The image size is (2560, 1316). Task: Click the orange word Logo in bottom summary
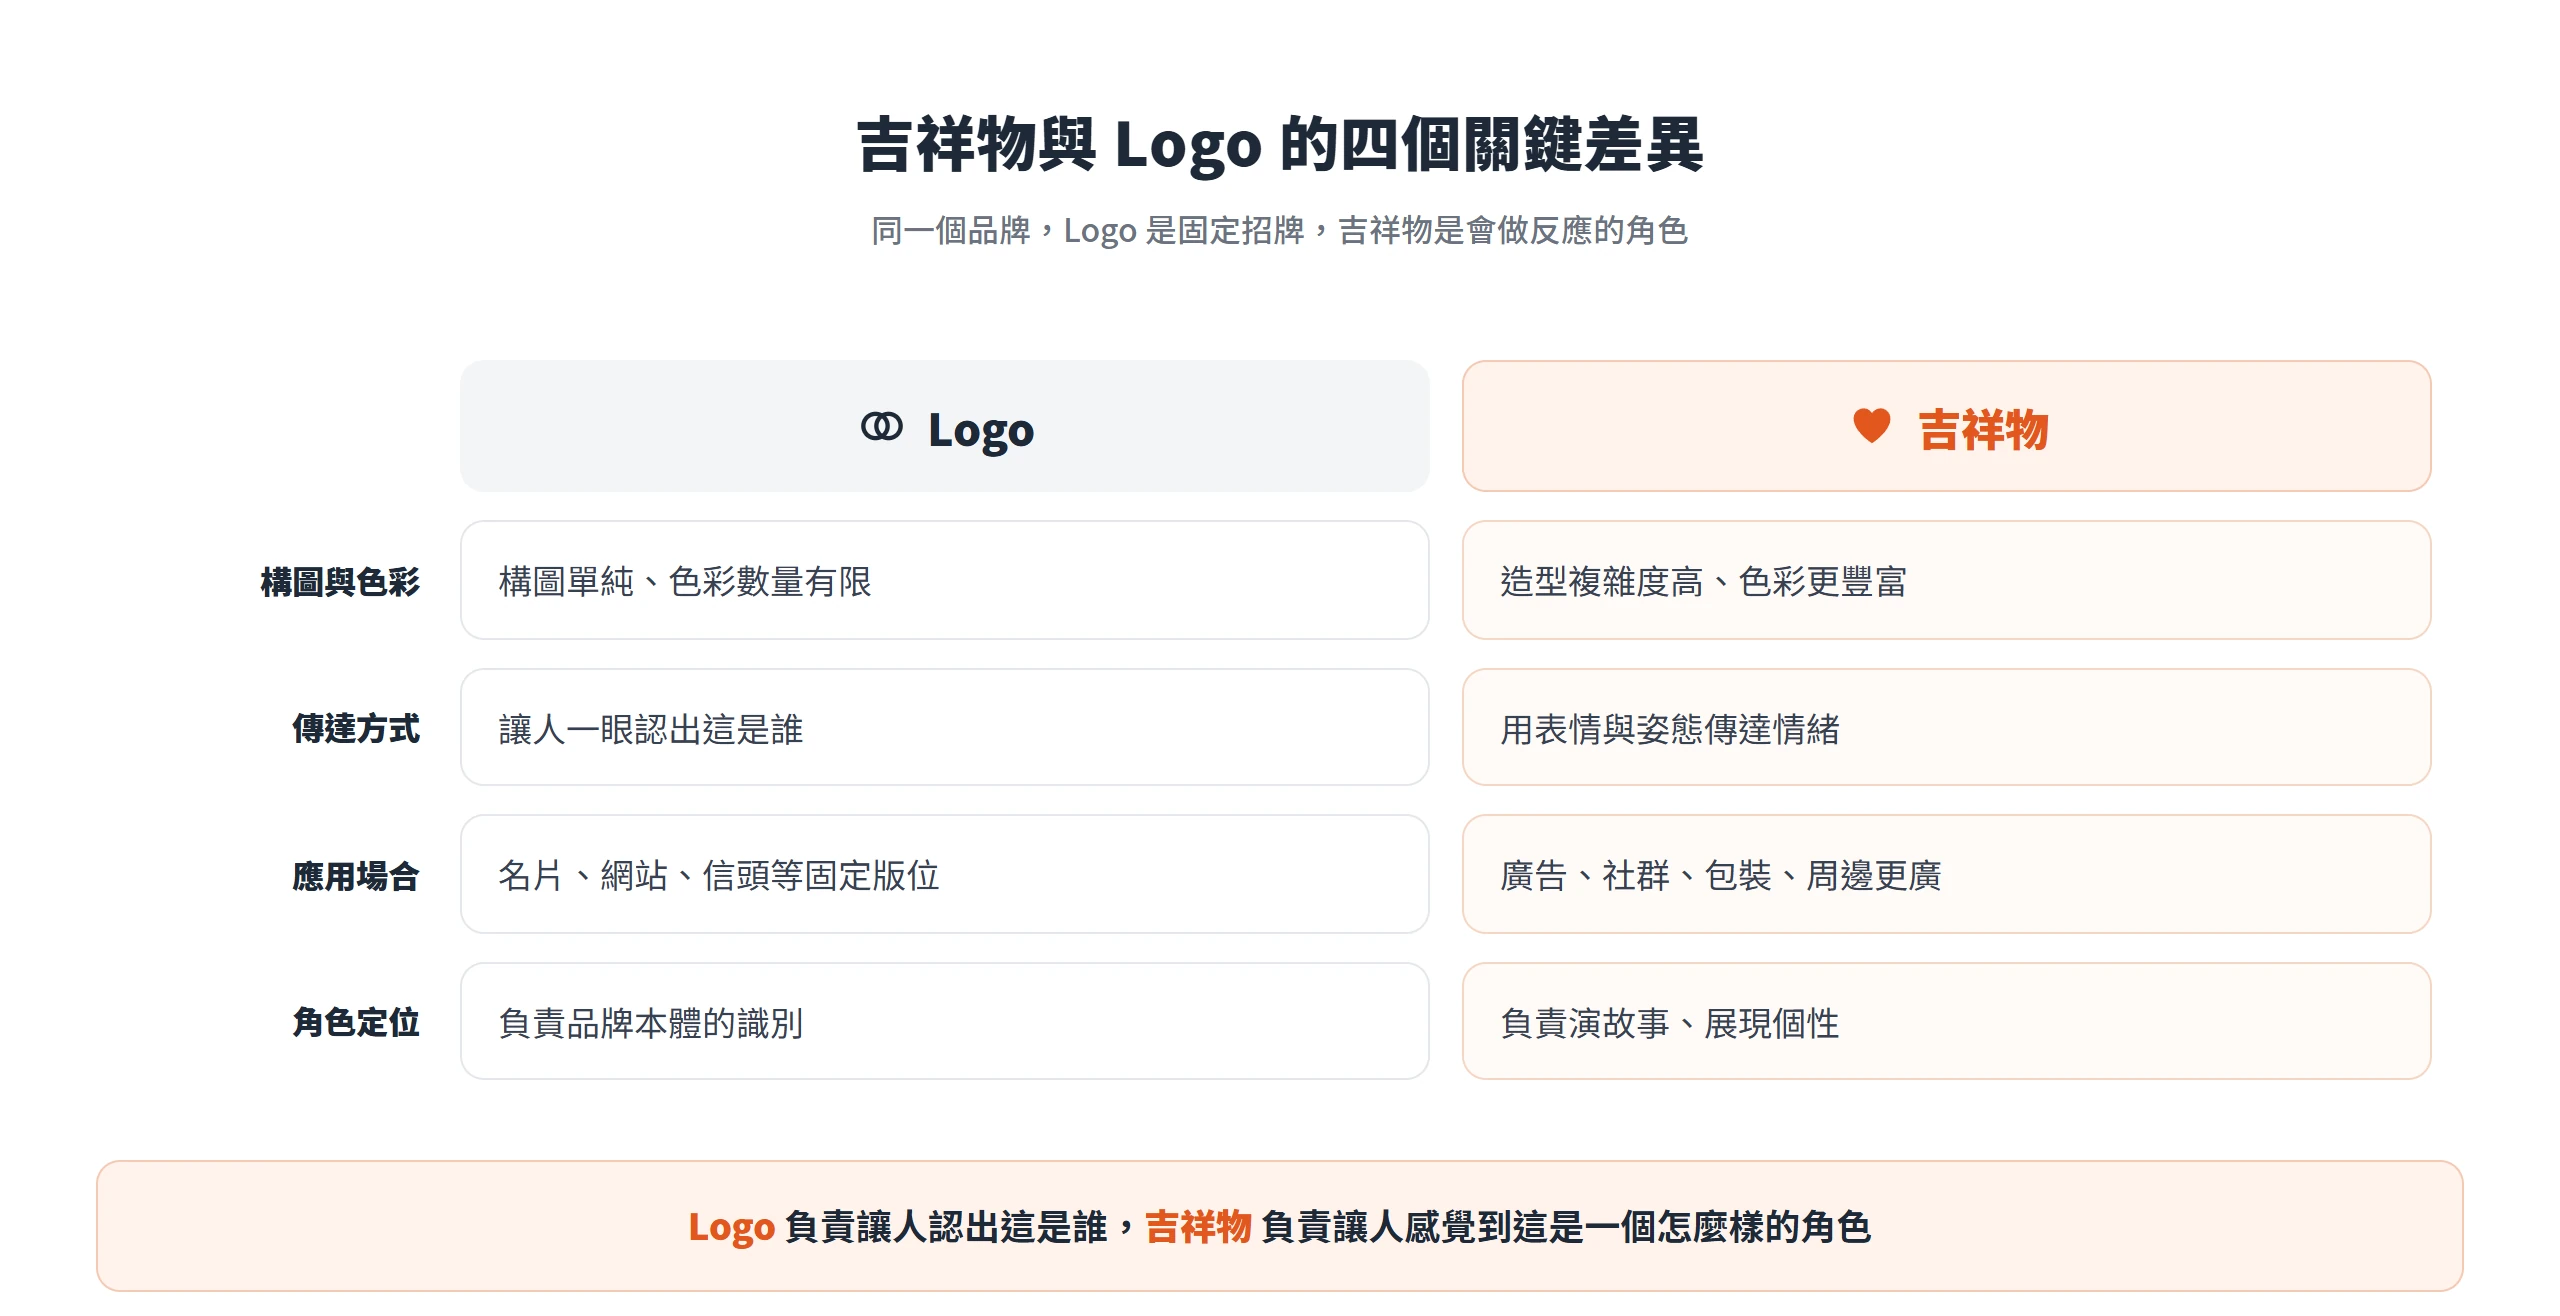[731, 1228]
